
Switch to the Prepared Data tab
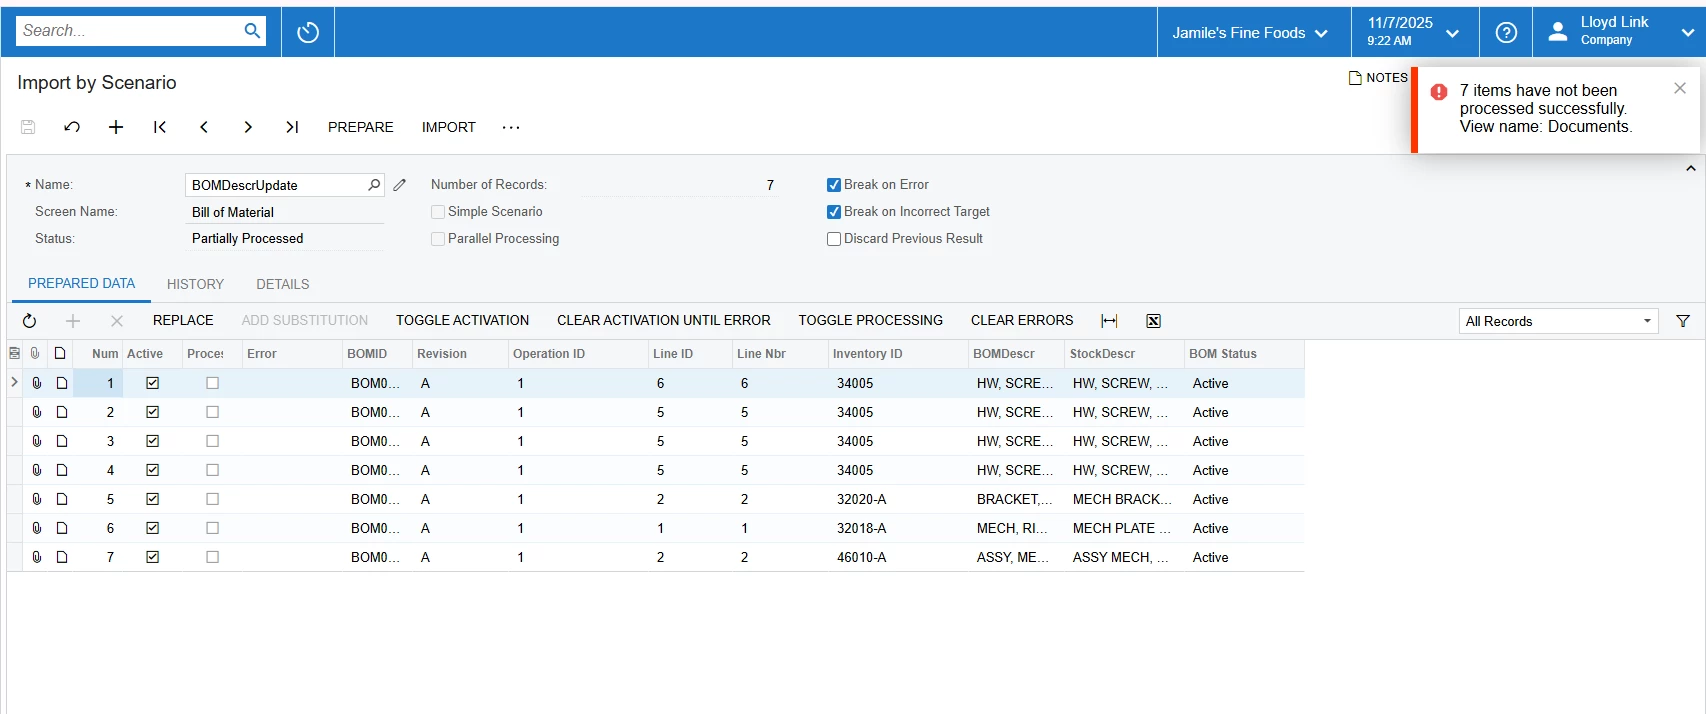81,284
